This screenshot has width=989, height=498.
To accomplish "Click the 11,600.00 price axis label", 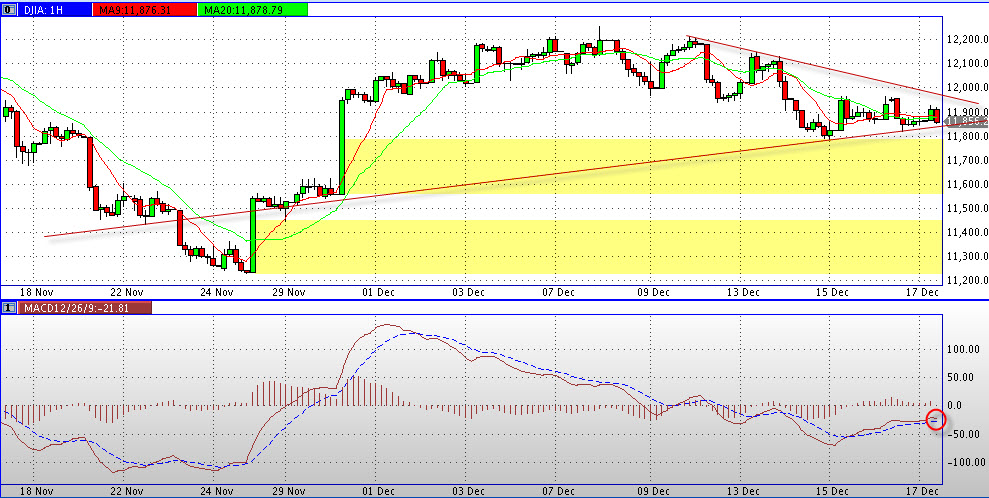I will pyautogui.click(x=966, y=183).
